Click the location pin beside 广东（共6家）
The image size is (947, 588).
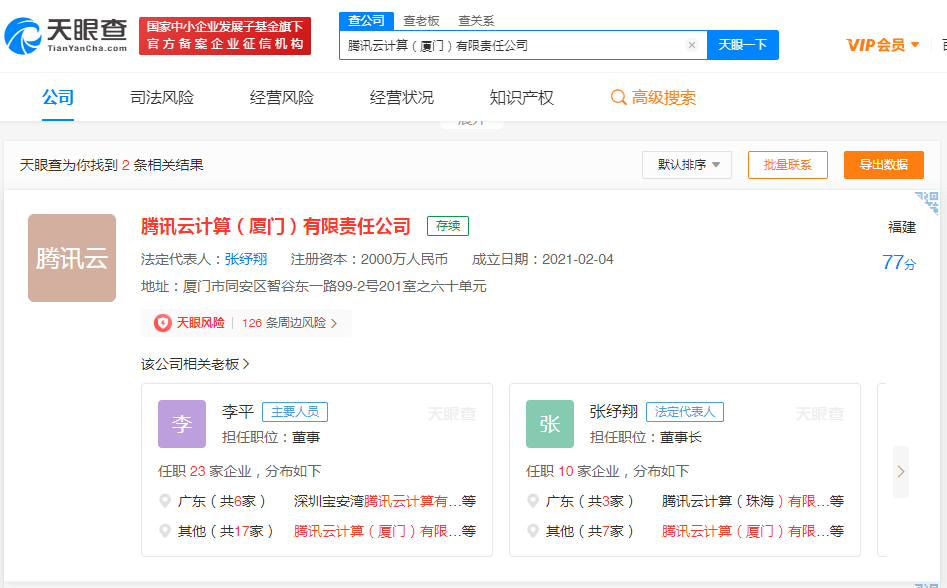165,501
